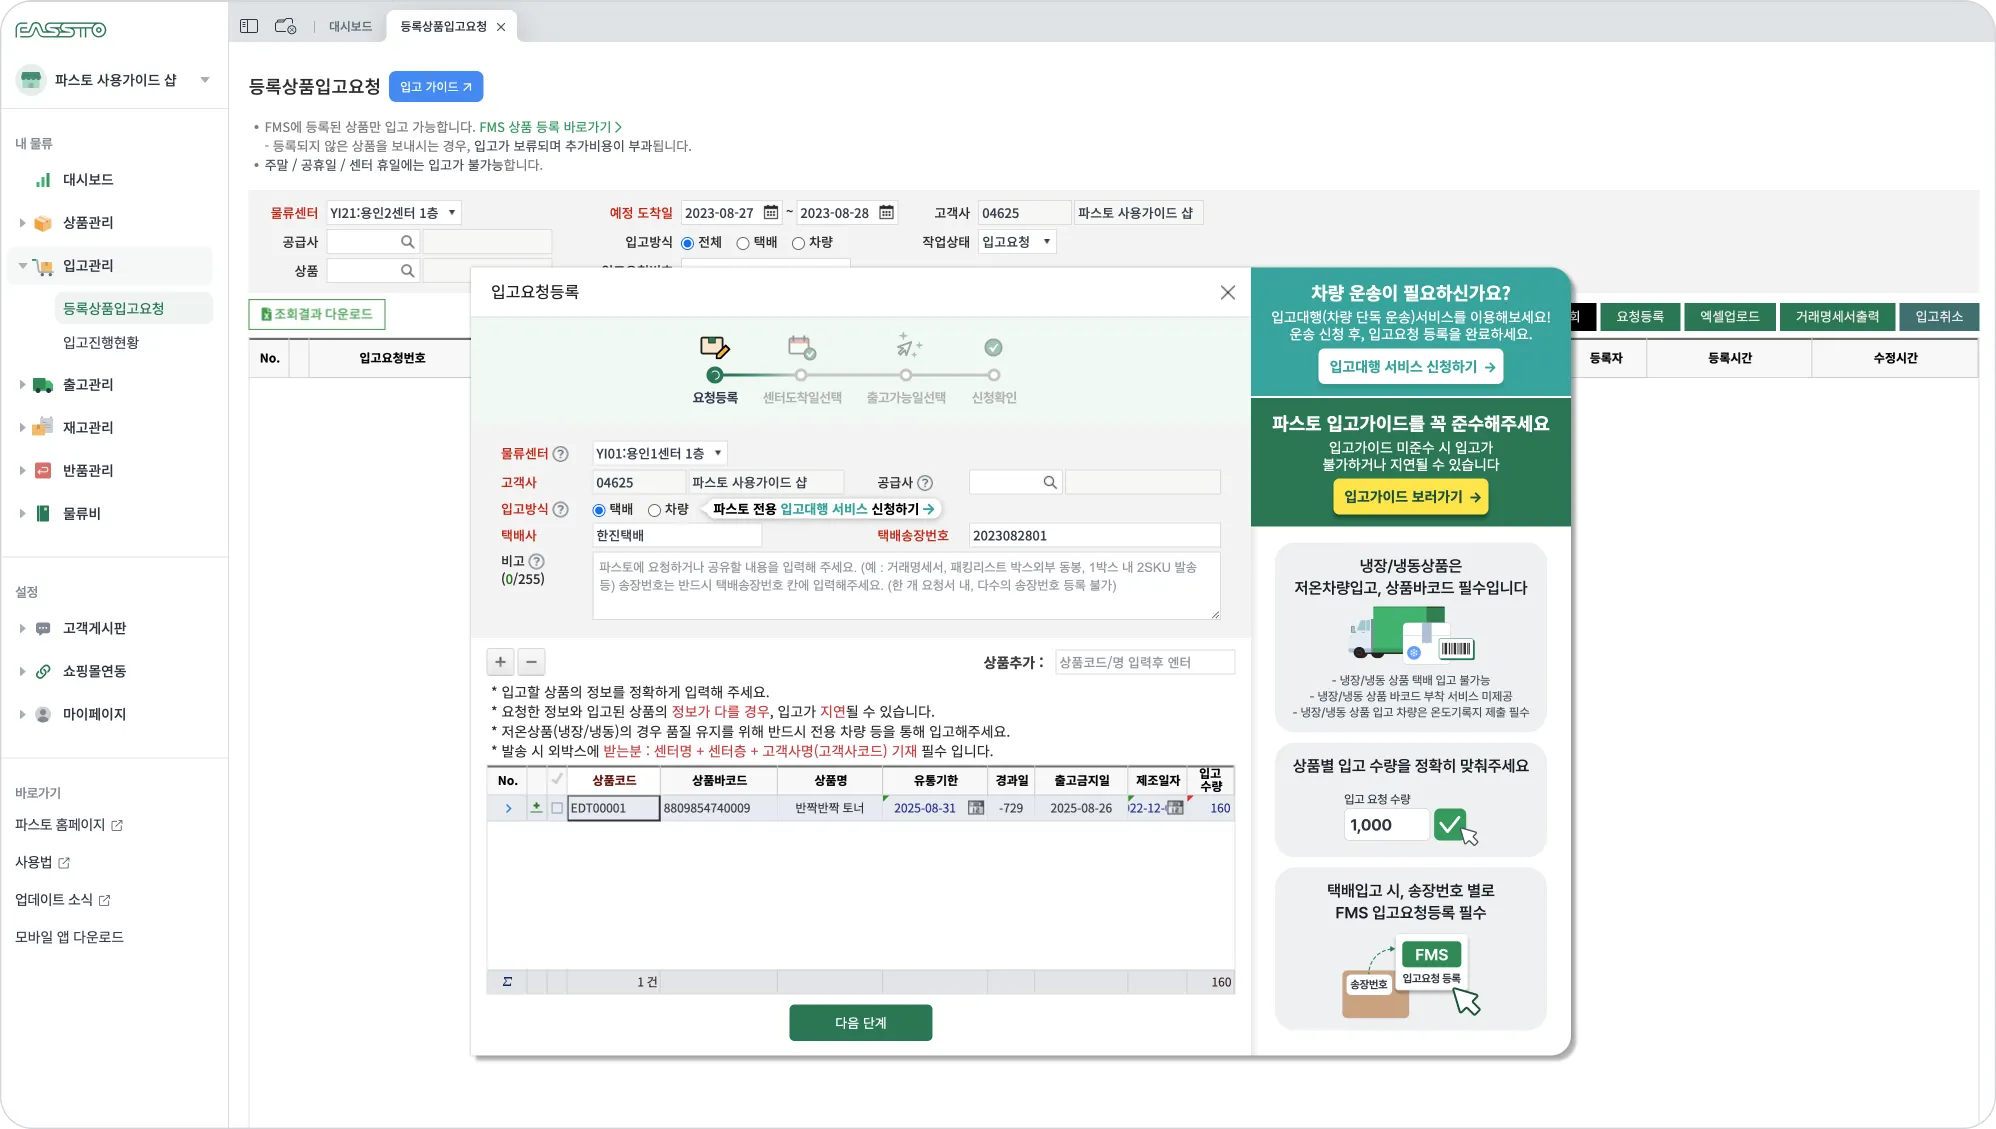
Task: Click the help icon beside 비고
Action: (537, 561)
